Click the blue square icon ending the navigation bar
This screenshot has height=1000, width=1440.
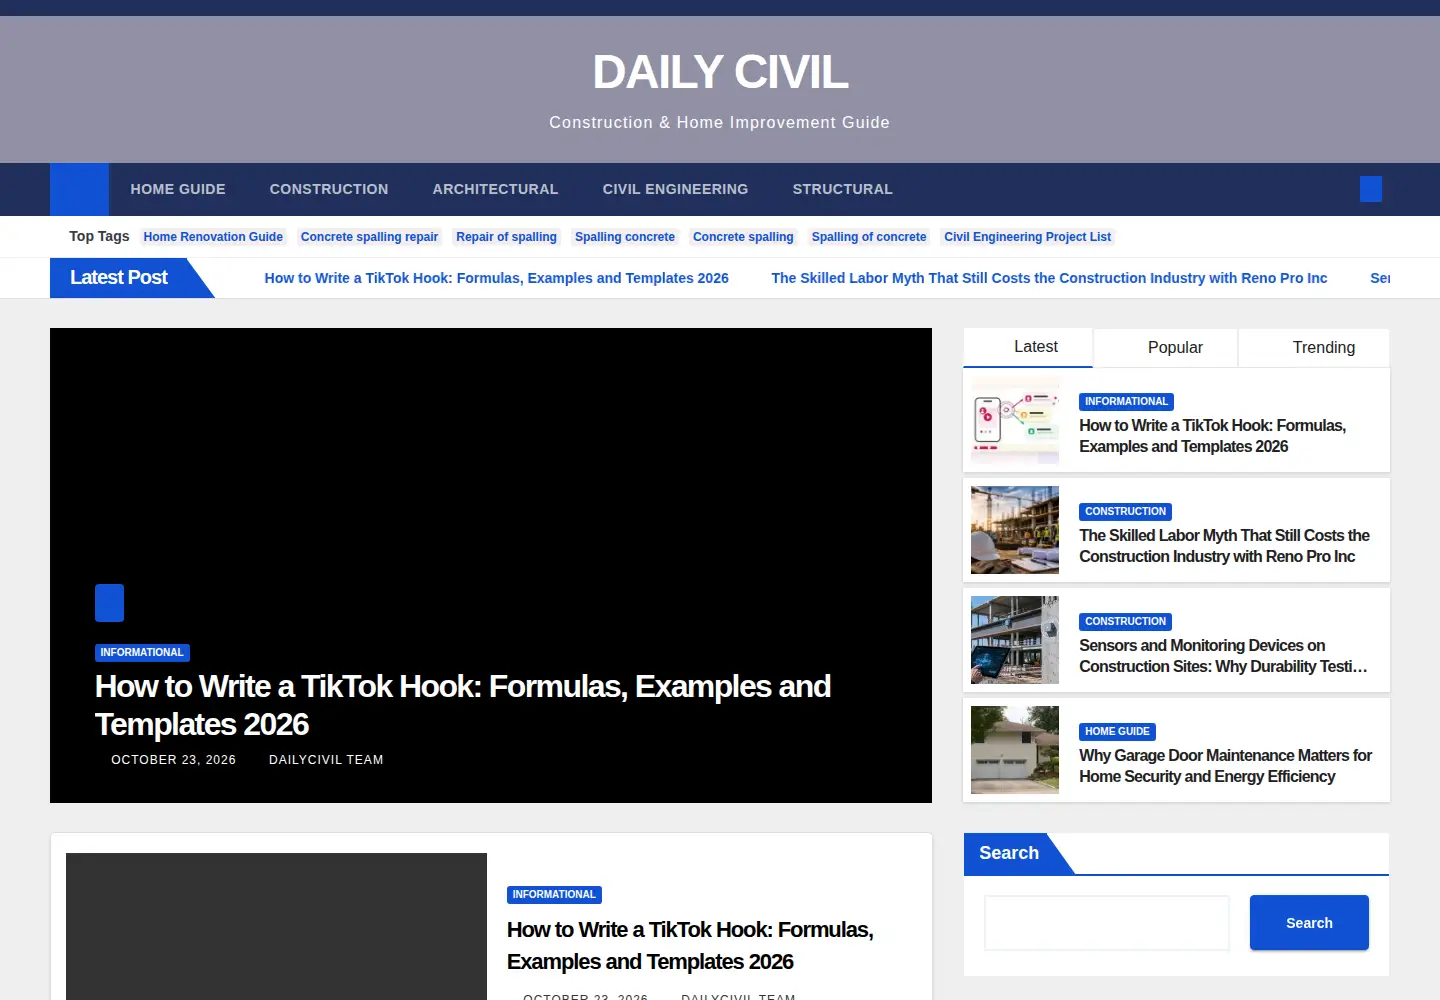pyautogui.click(x=1371, y=189)
